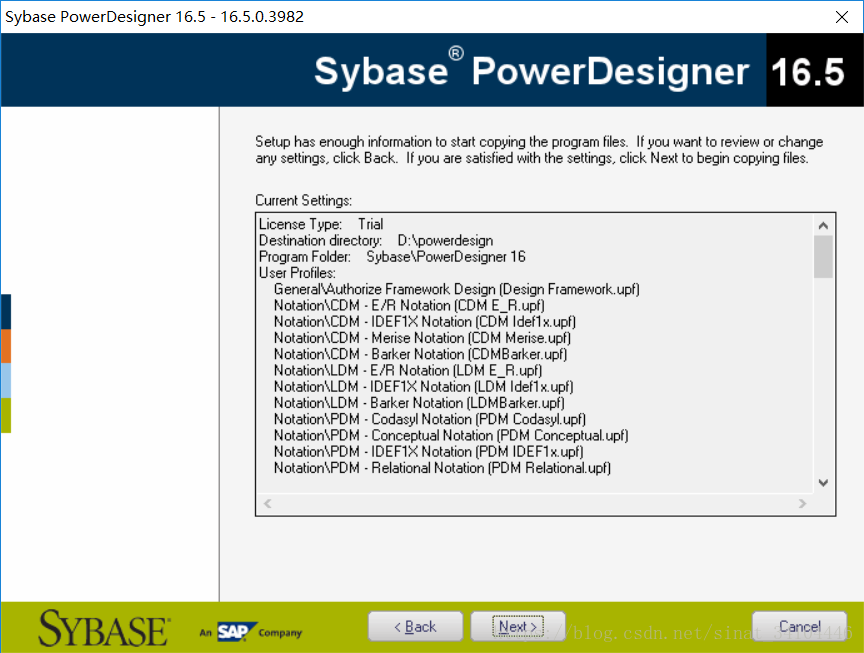
Task: Click the "Current Settings:" label
Action: pyautogui.click(x=304, y=201)
